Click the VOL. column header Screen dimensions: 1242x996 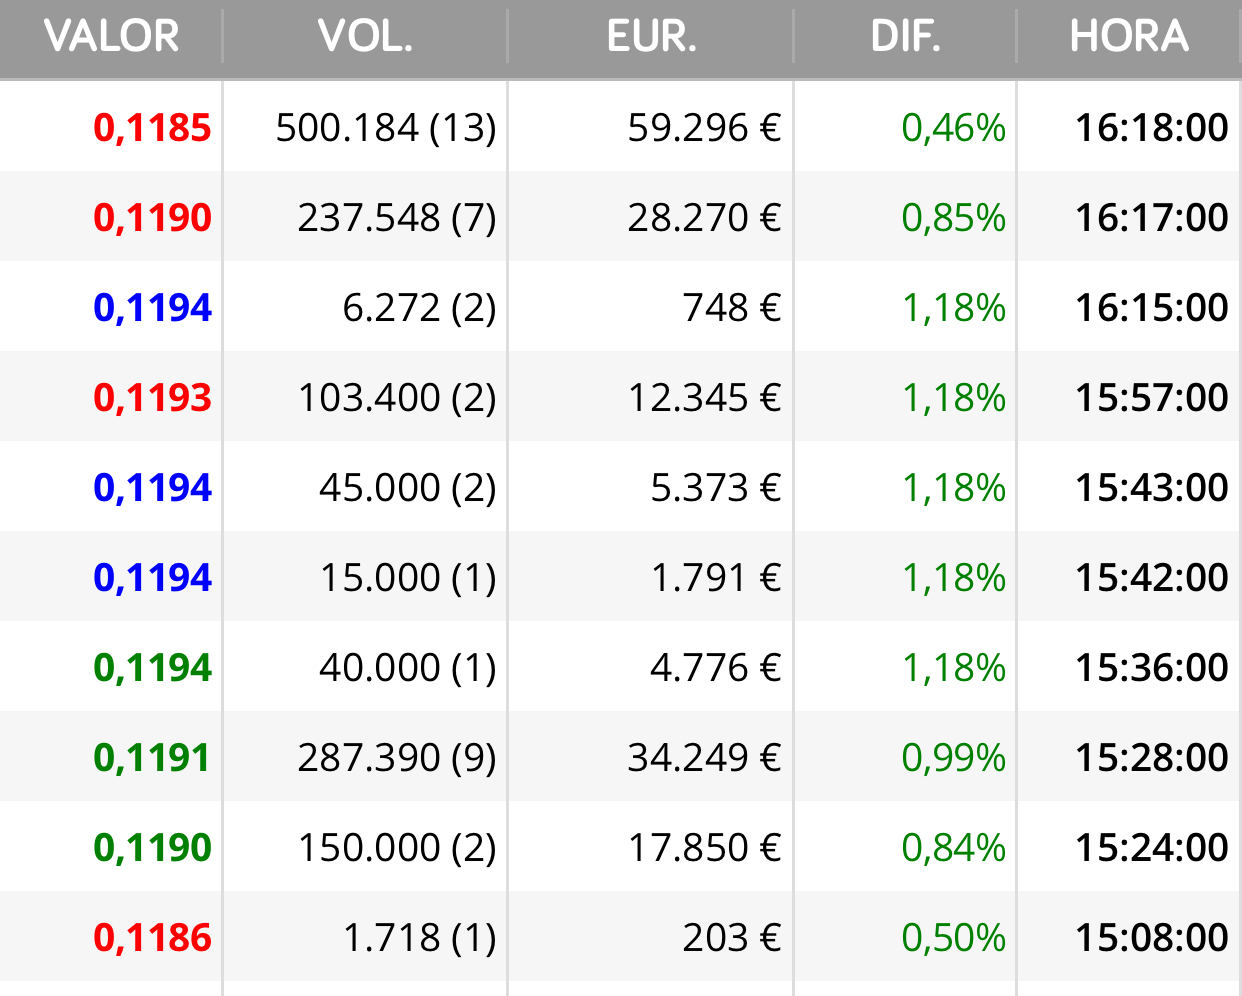[x=365, y=37]
